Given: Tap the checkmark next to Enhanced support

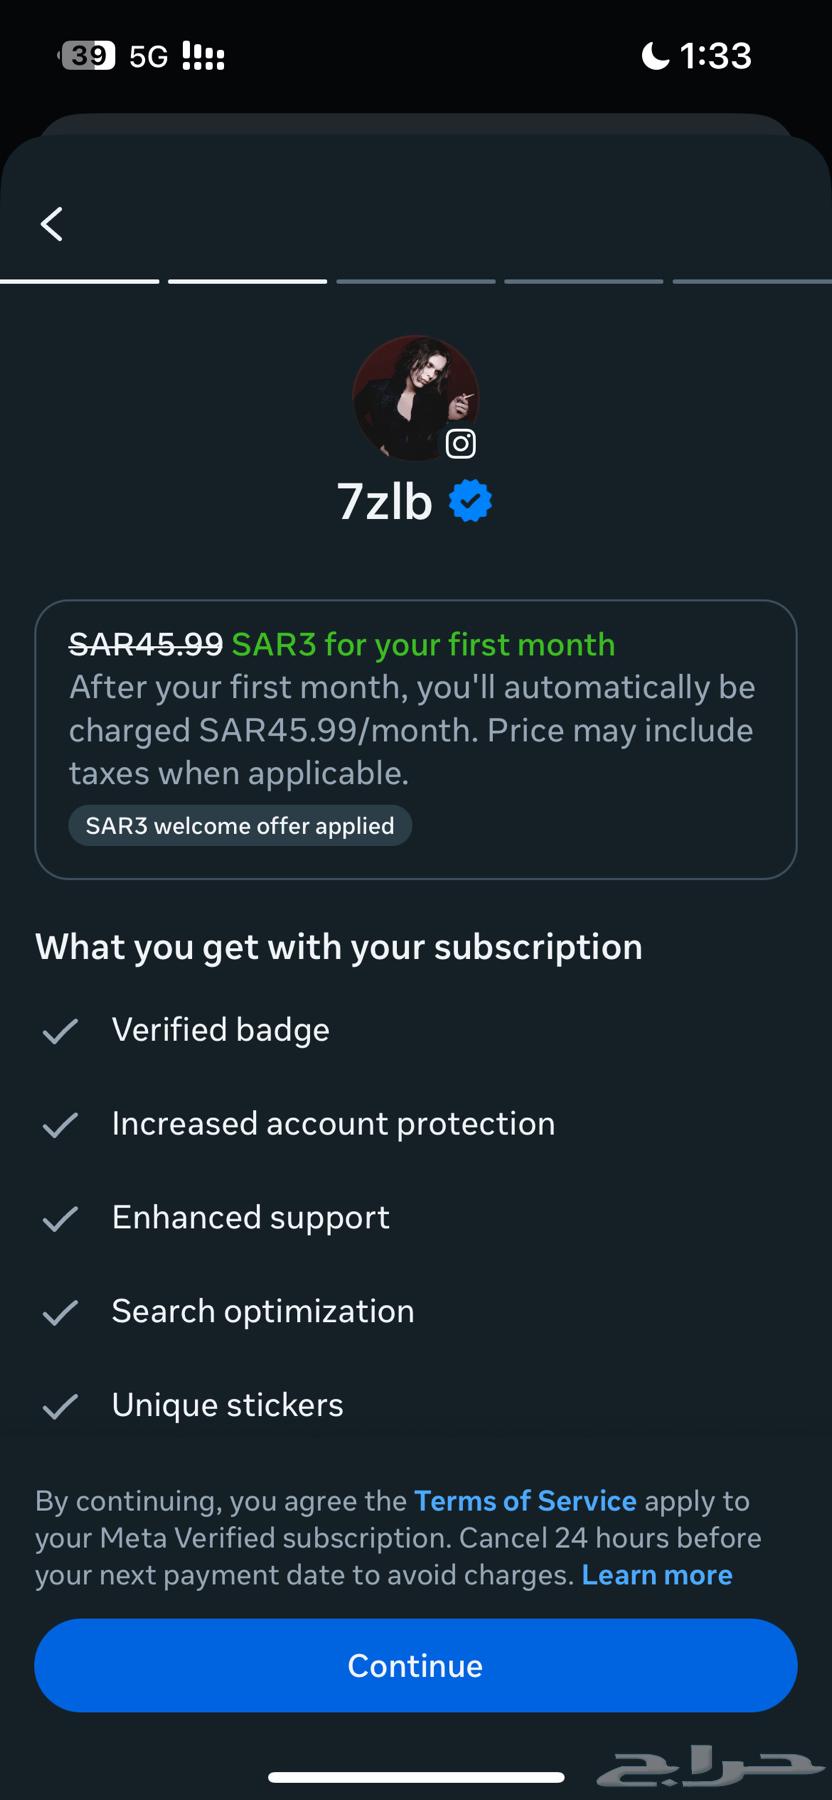Looking at the screenshot, I should click(x=60, y=1219).
